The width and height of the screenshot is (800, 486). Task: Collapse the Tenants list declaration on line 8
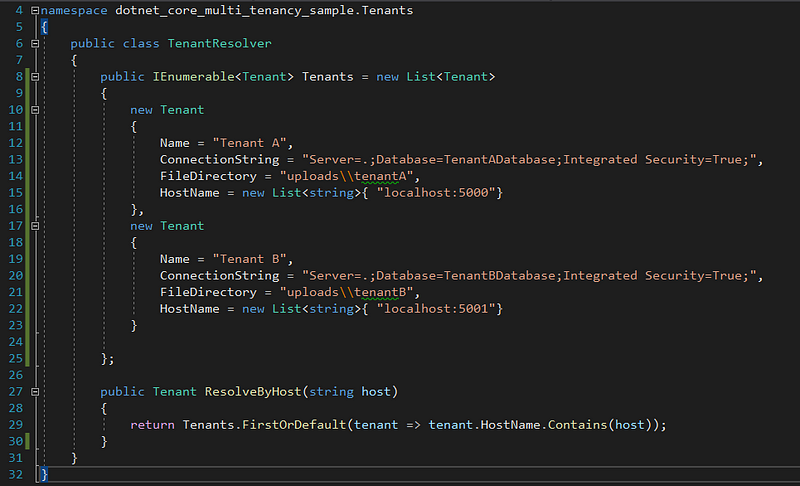pos(35,76)
